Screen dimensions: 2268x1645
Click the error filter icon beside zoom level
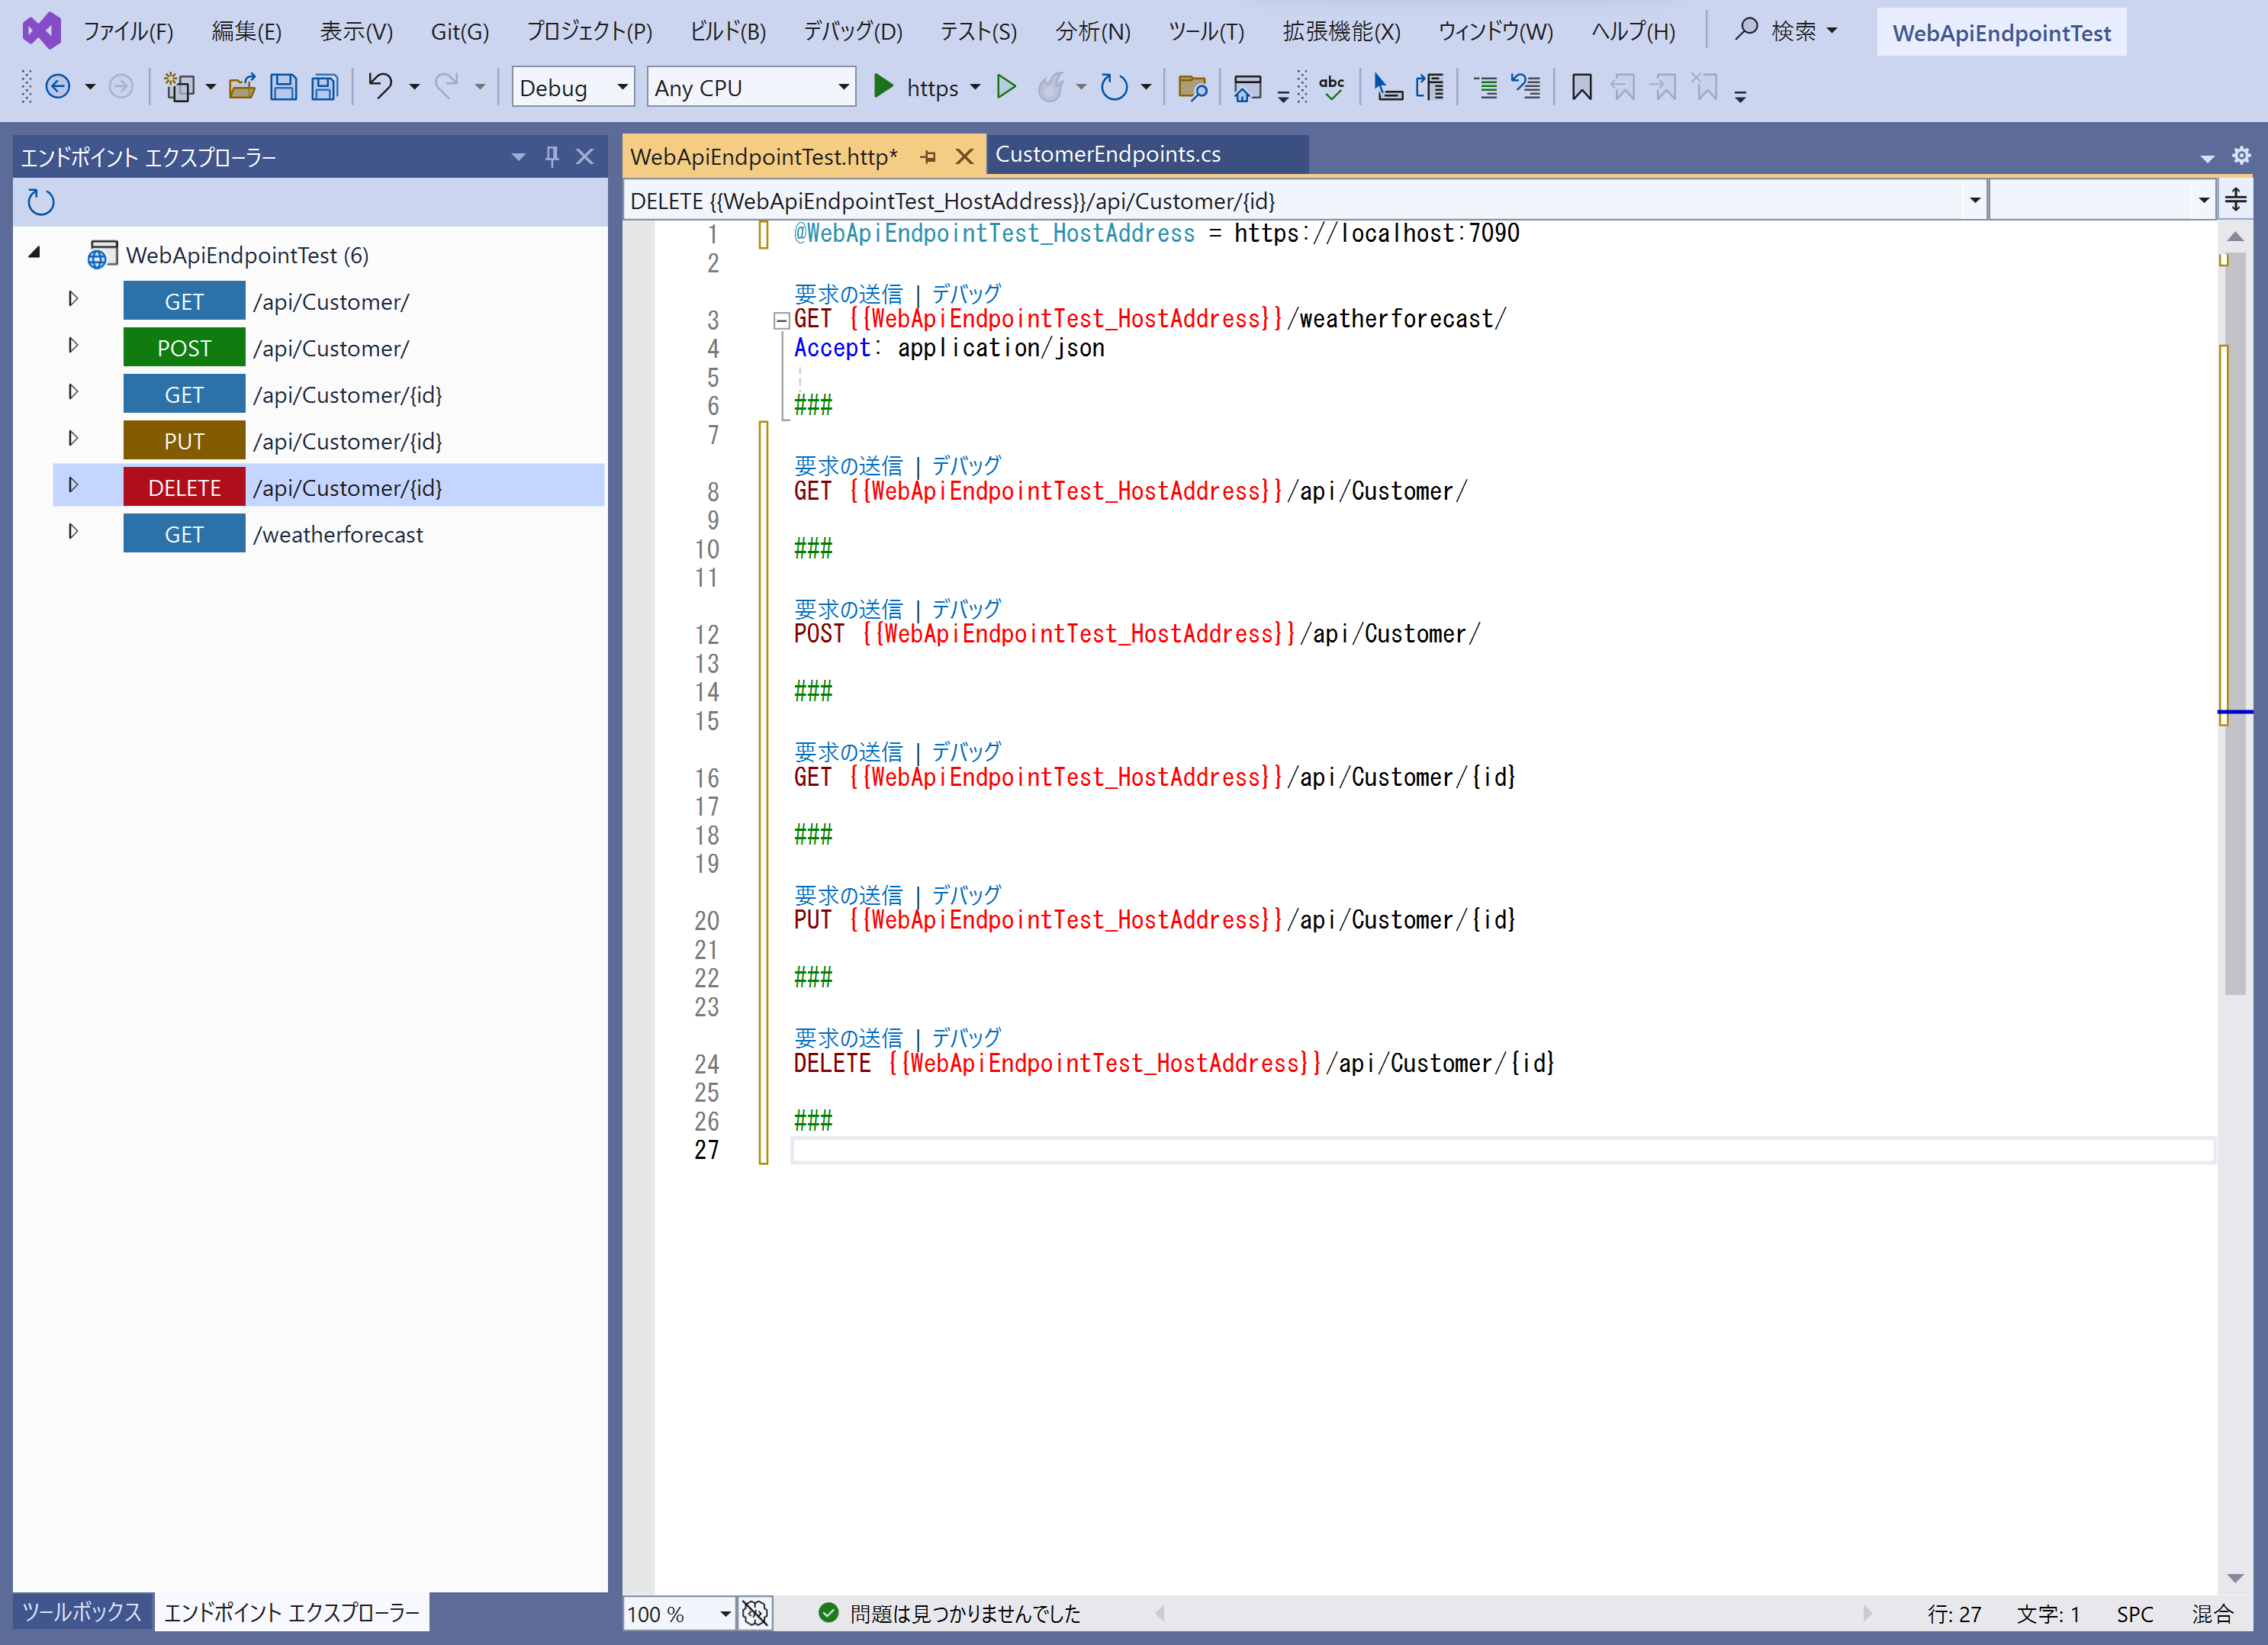[x=756, y=1613]
